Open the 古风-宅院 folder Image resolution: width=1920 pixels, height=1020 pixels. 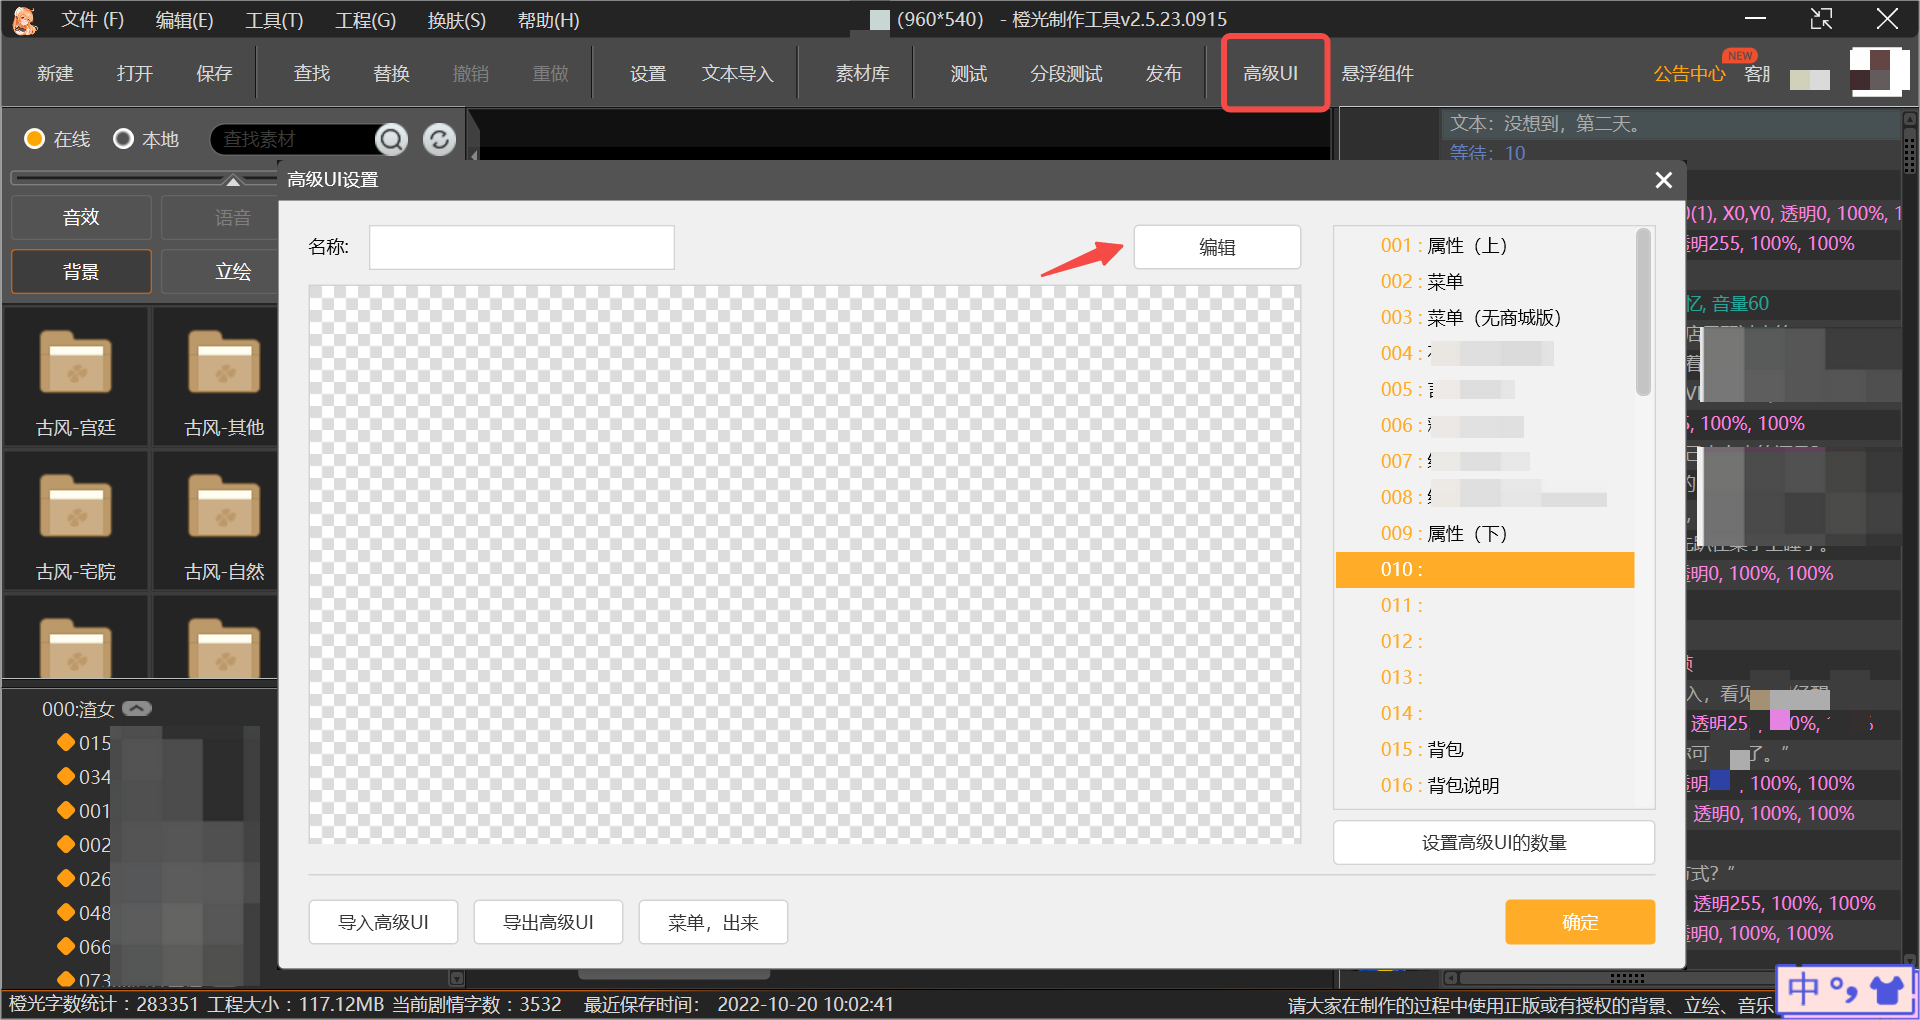point(76,522)
